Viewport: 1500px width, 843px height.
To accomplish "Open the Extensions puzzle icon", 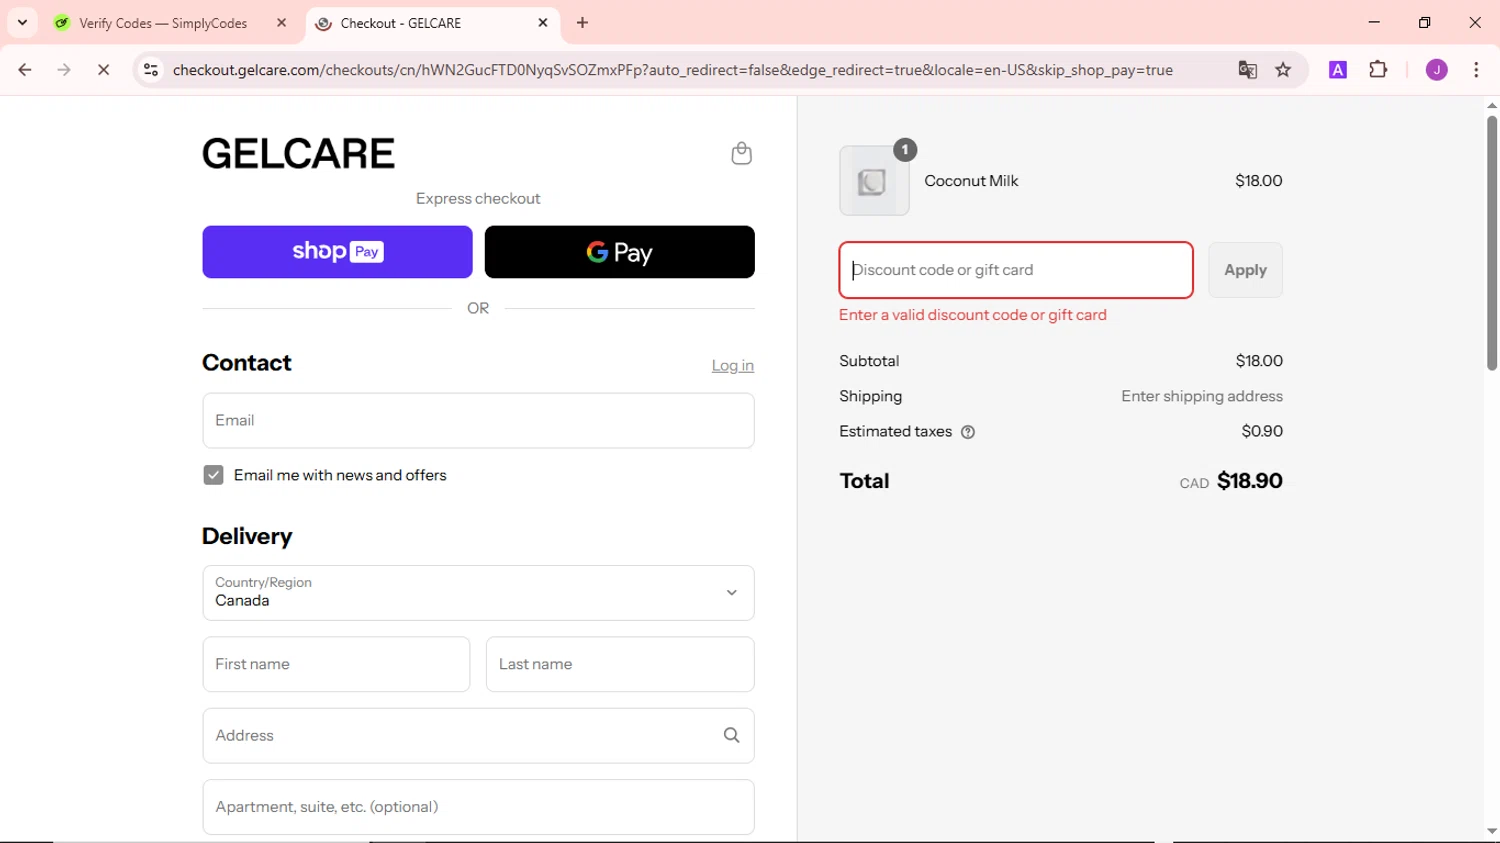I will pyautogui.click(x=1378, y=70).
